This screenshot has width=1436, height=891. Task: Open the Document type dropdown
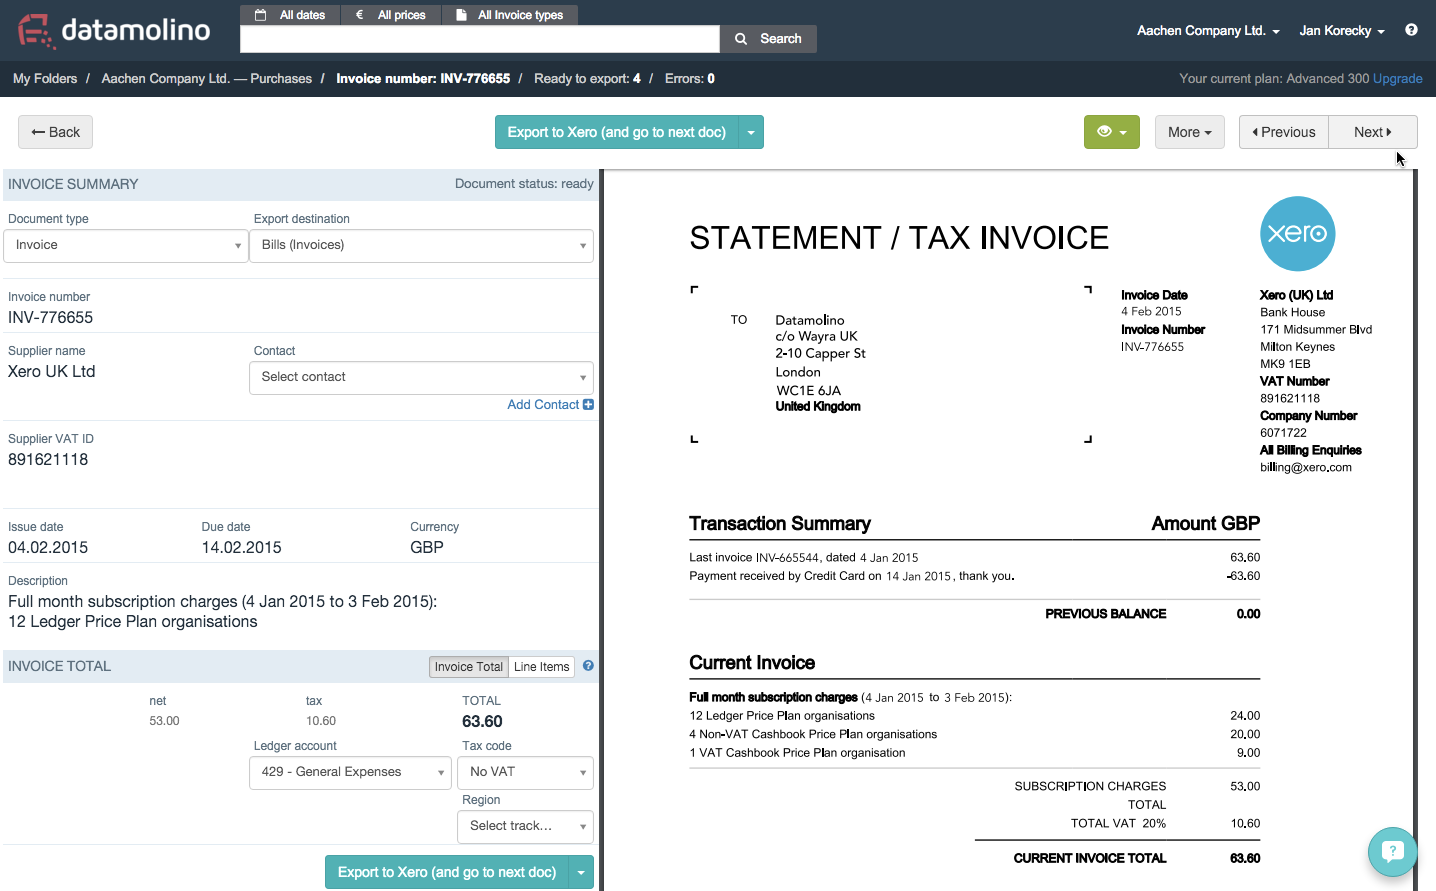(x=126, y=246)
